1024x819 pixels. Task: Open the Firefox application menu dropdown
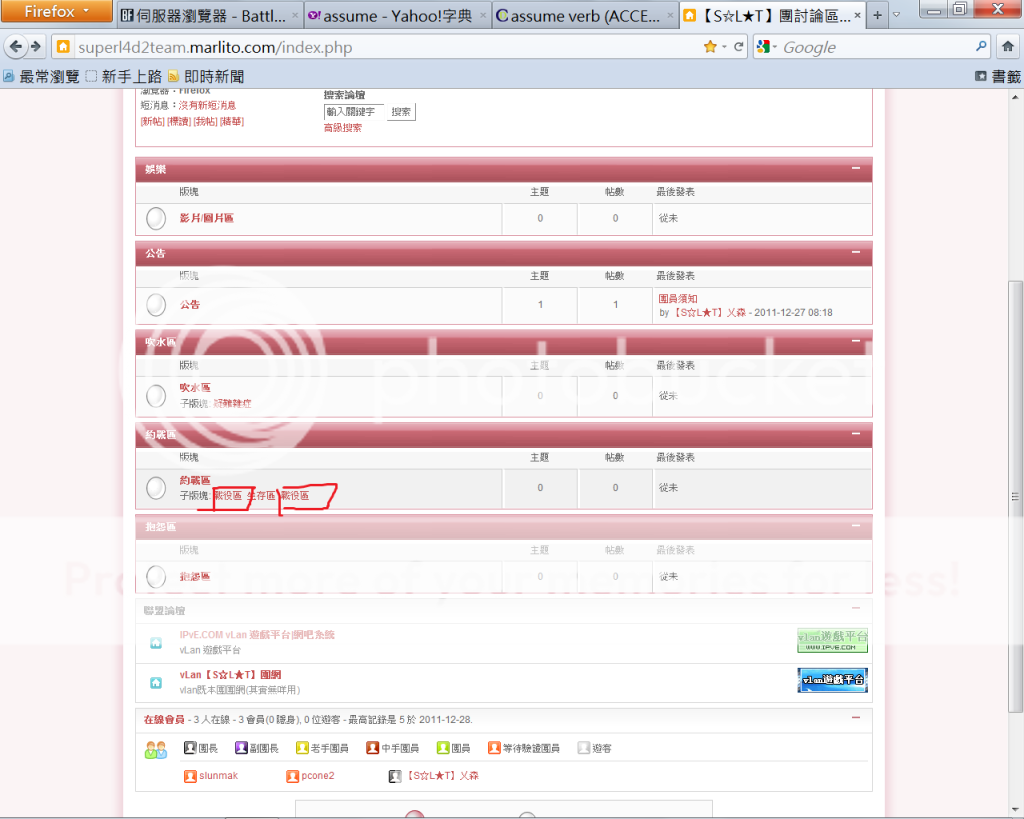pyautogui.click(x=56, y=12)
